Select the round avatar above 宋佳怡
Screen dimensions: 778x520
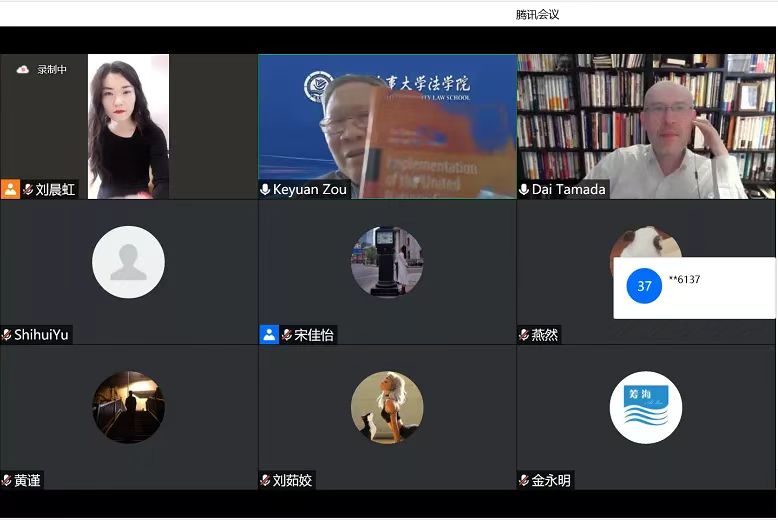(387, 262)
